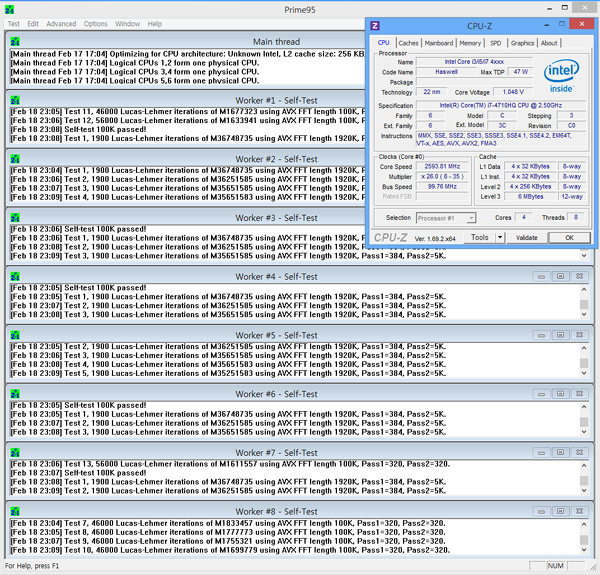The image size is (600, 575).
Task: Close the Worker #4 child window
Action: coord(580,276)
